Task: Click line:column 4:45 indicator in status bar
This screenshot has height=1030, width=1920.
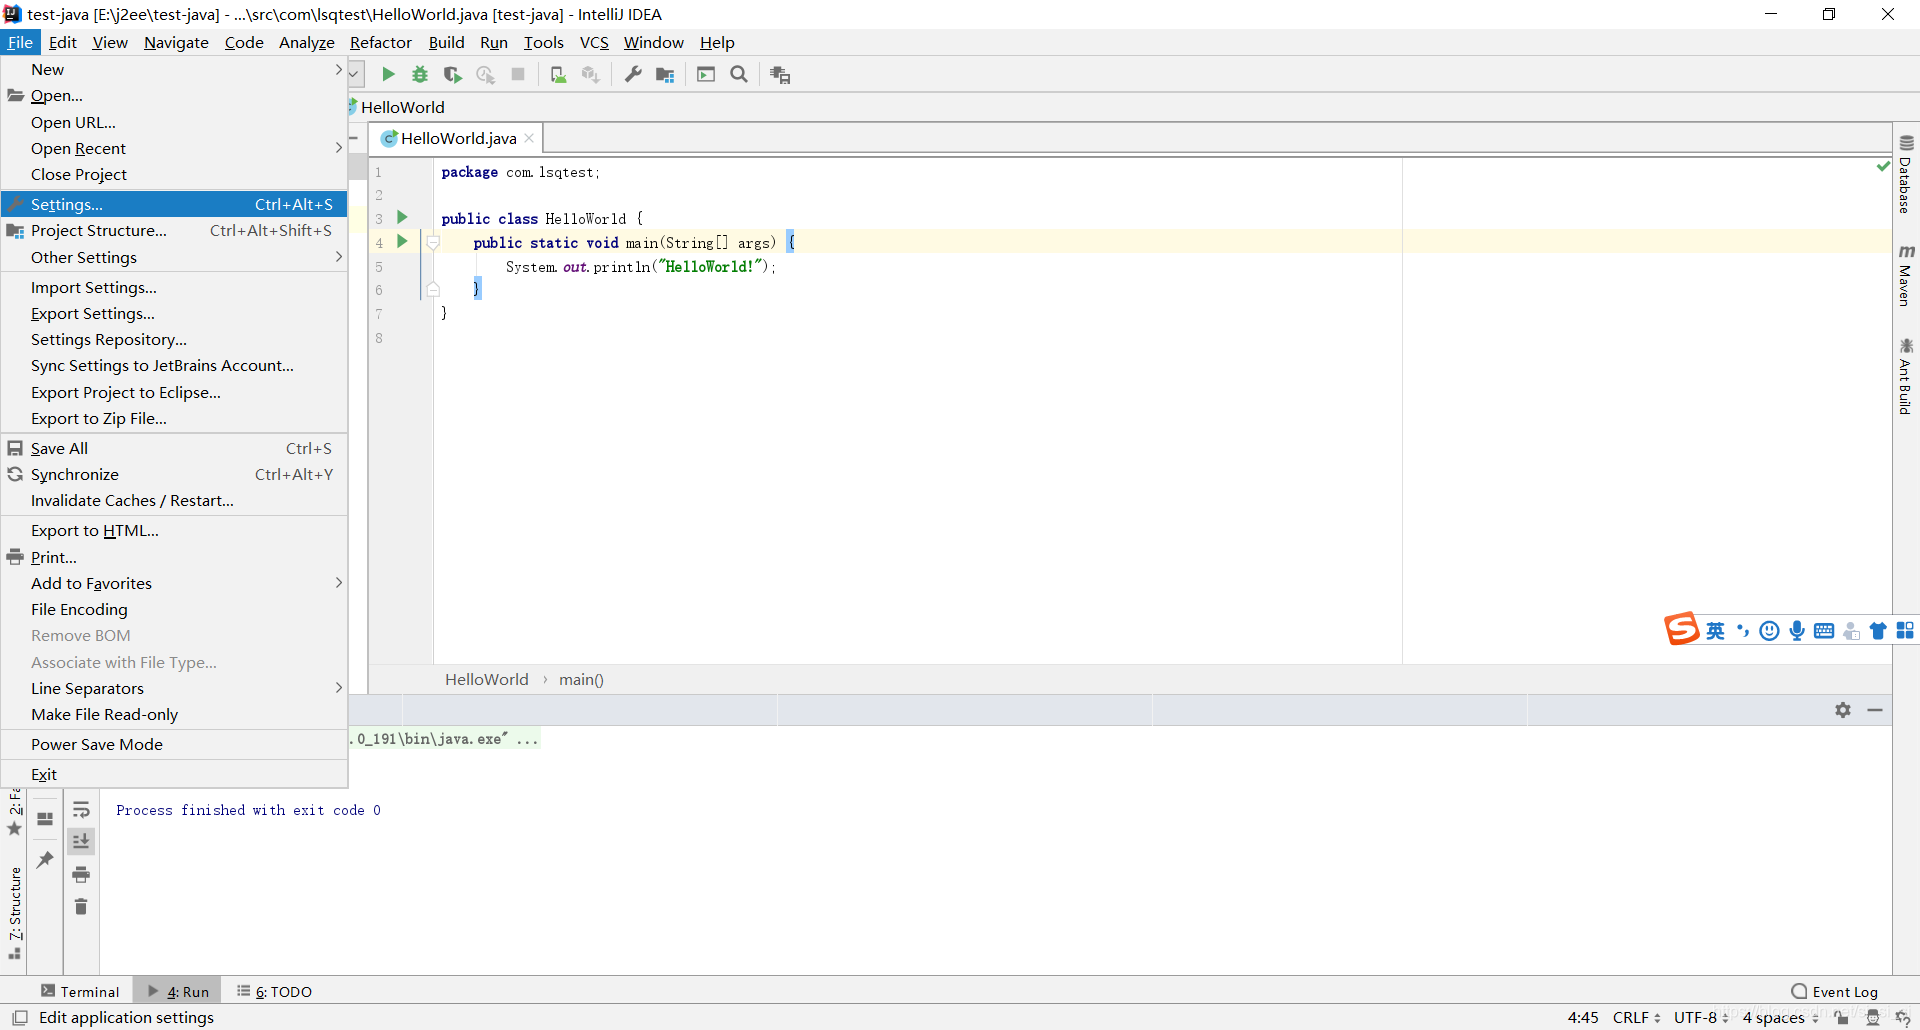Action: point(1583,1017)
